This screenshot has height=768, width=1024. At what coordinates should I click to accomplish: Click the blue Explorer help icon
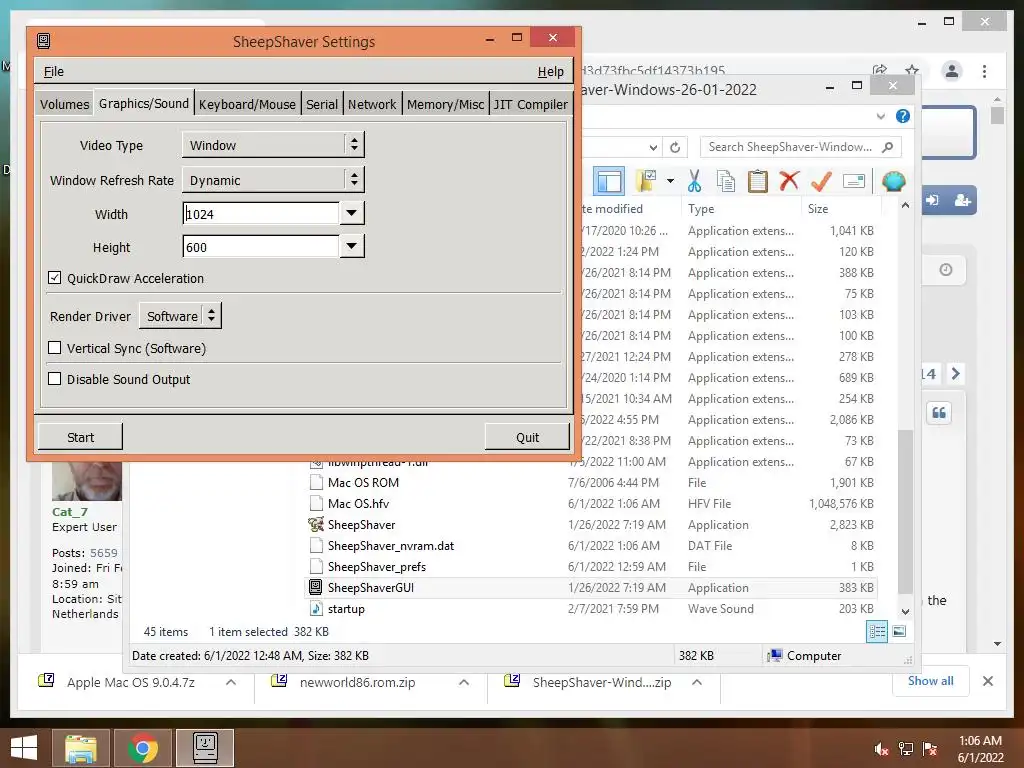pos(903,116)
